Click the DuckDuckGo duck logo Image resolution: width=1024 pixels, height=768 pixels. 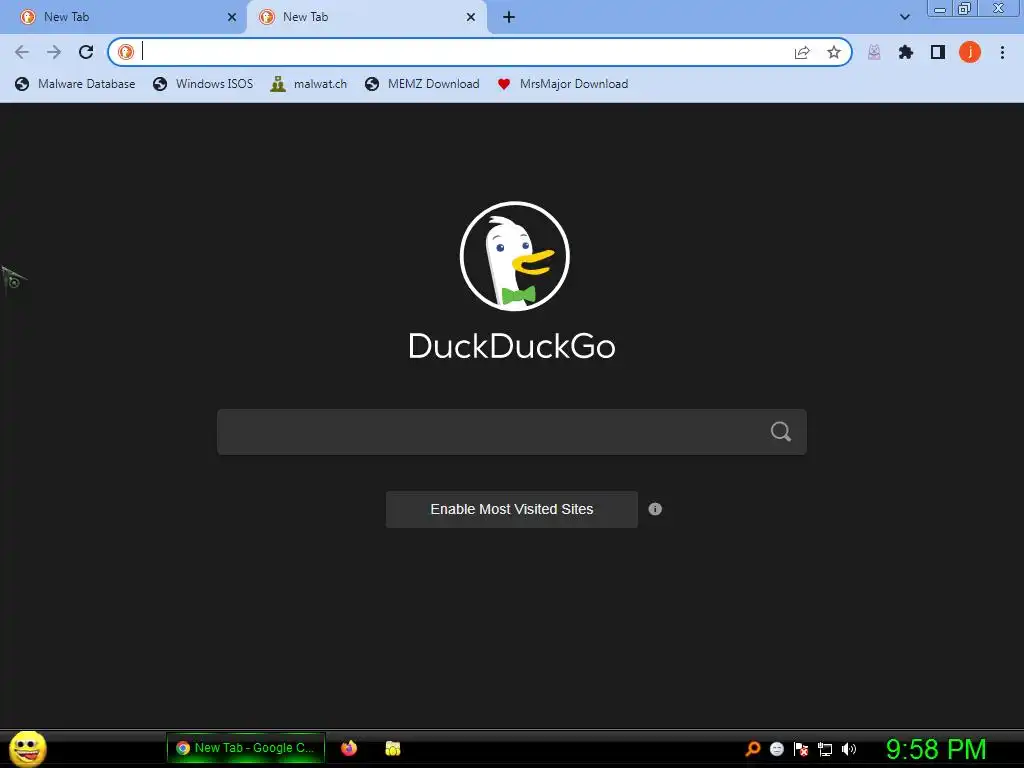515,256
